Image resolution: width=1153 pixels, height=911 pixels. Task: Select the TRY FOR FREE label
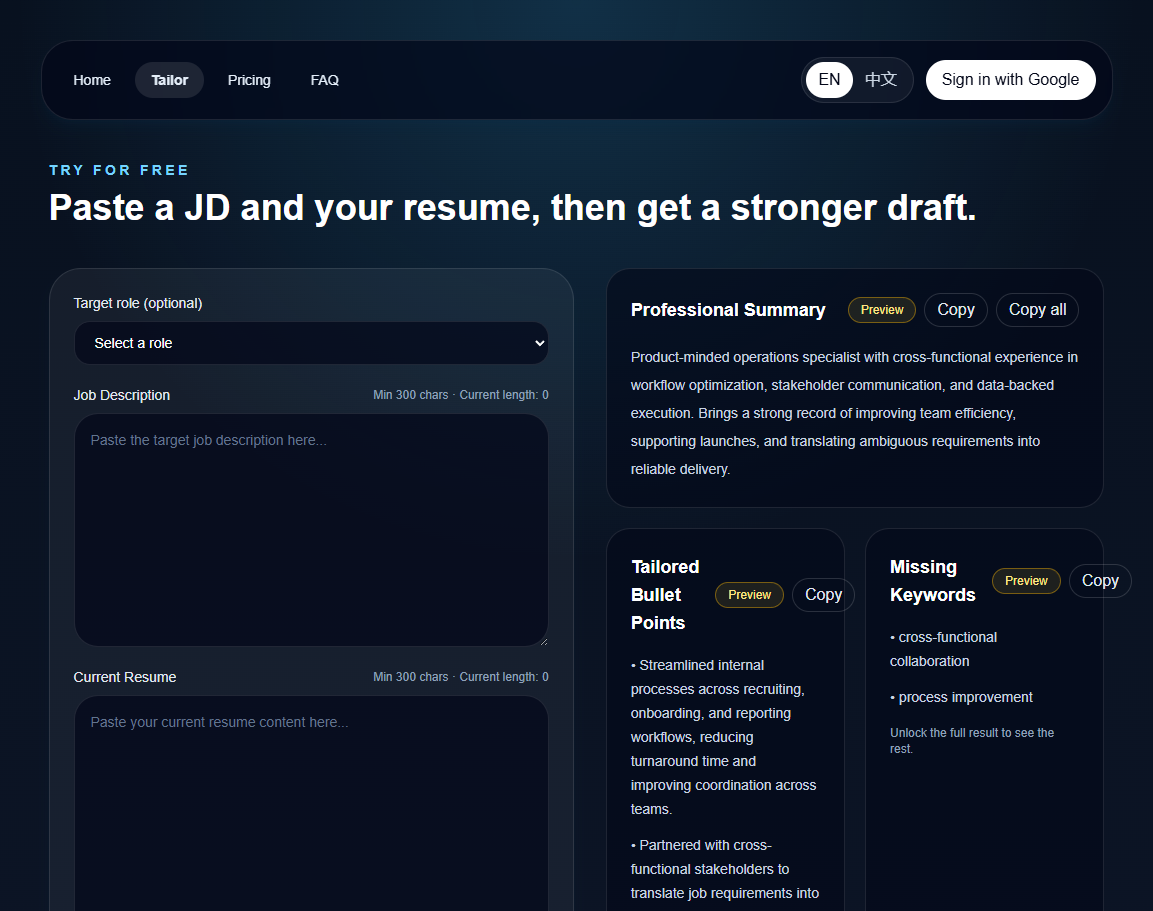(x=119, y=169)
